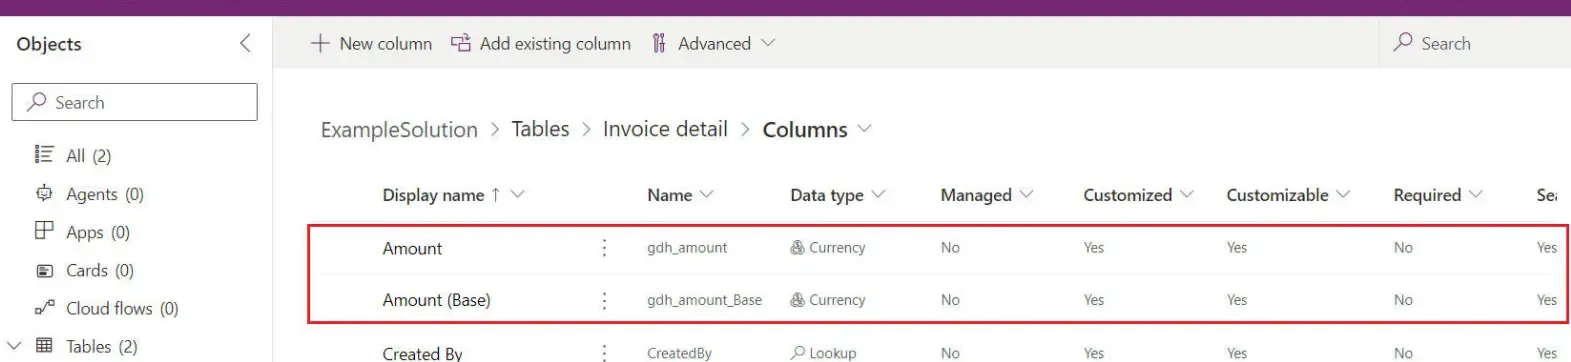Image resolution: width=1571 pixels, height=362 pixels.
Task: Click the New column button
Action: 371,43
